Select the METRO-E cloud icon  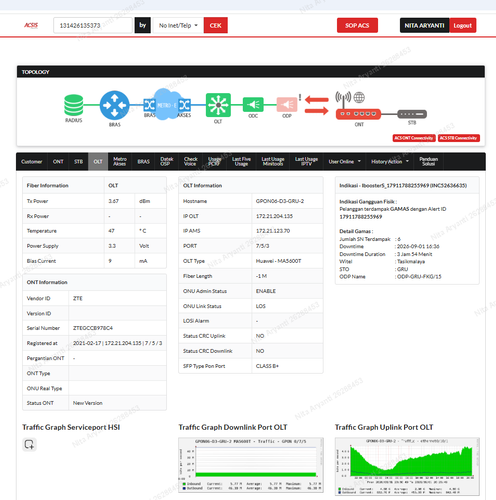[167, 105]
